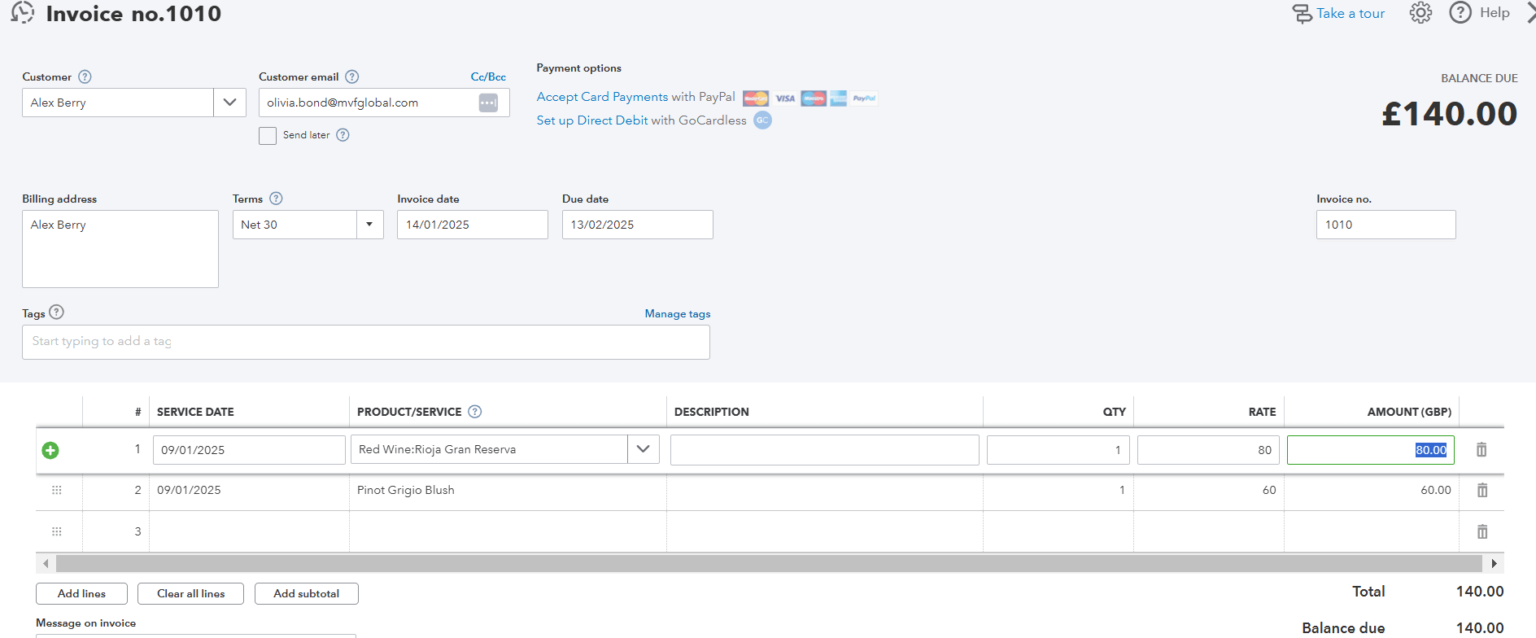Image resolution: width=1536 pixels, height=638 pixels.
Task: Start the Take a tour walkthrough
Action: click(1350, 13)
